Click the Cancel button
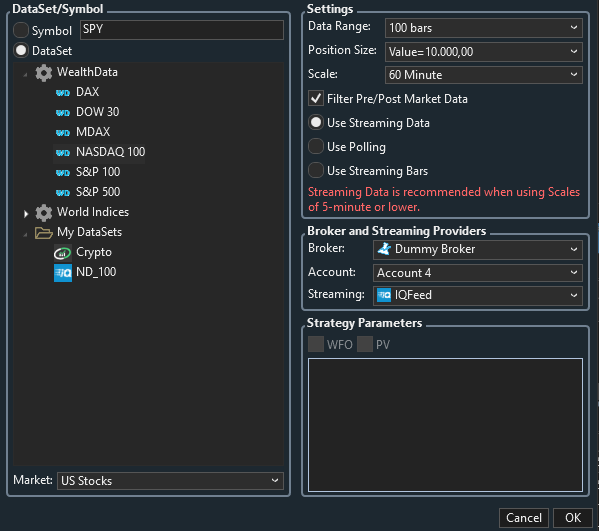The image size is (599, 531). [524, 518]
